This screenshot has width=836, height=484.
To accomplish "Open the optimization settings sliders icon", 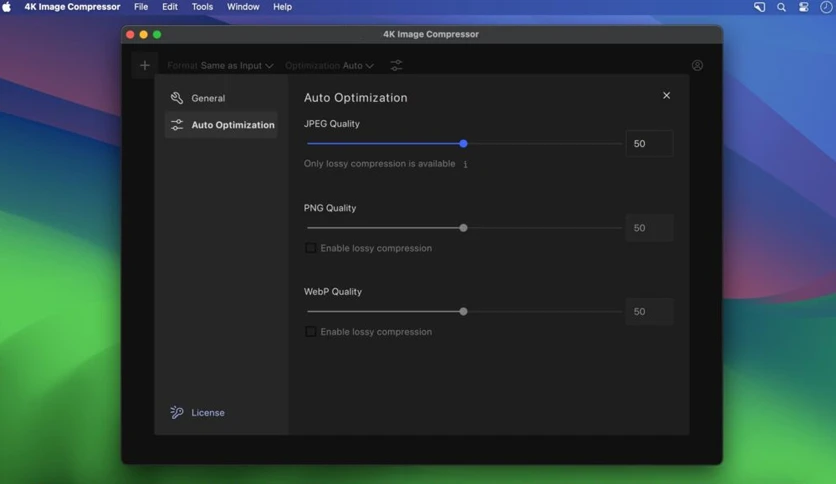I will [x=396, y=66].
